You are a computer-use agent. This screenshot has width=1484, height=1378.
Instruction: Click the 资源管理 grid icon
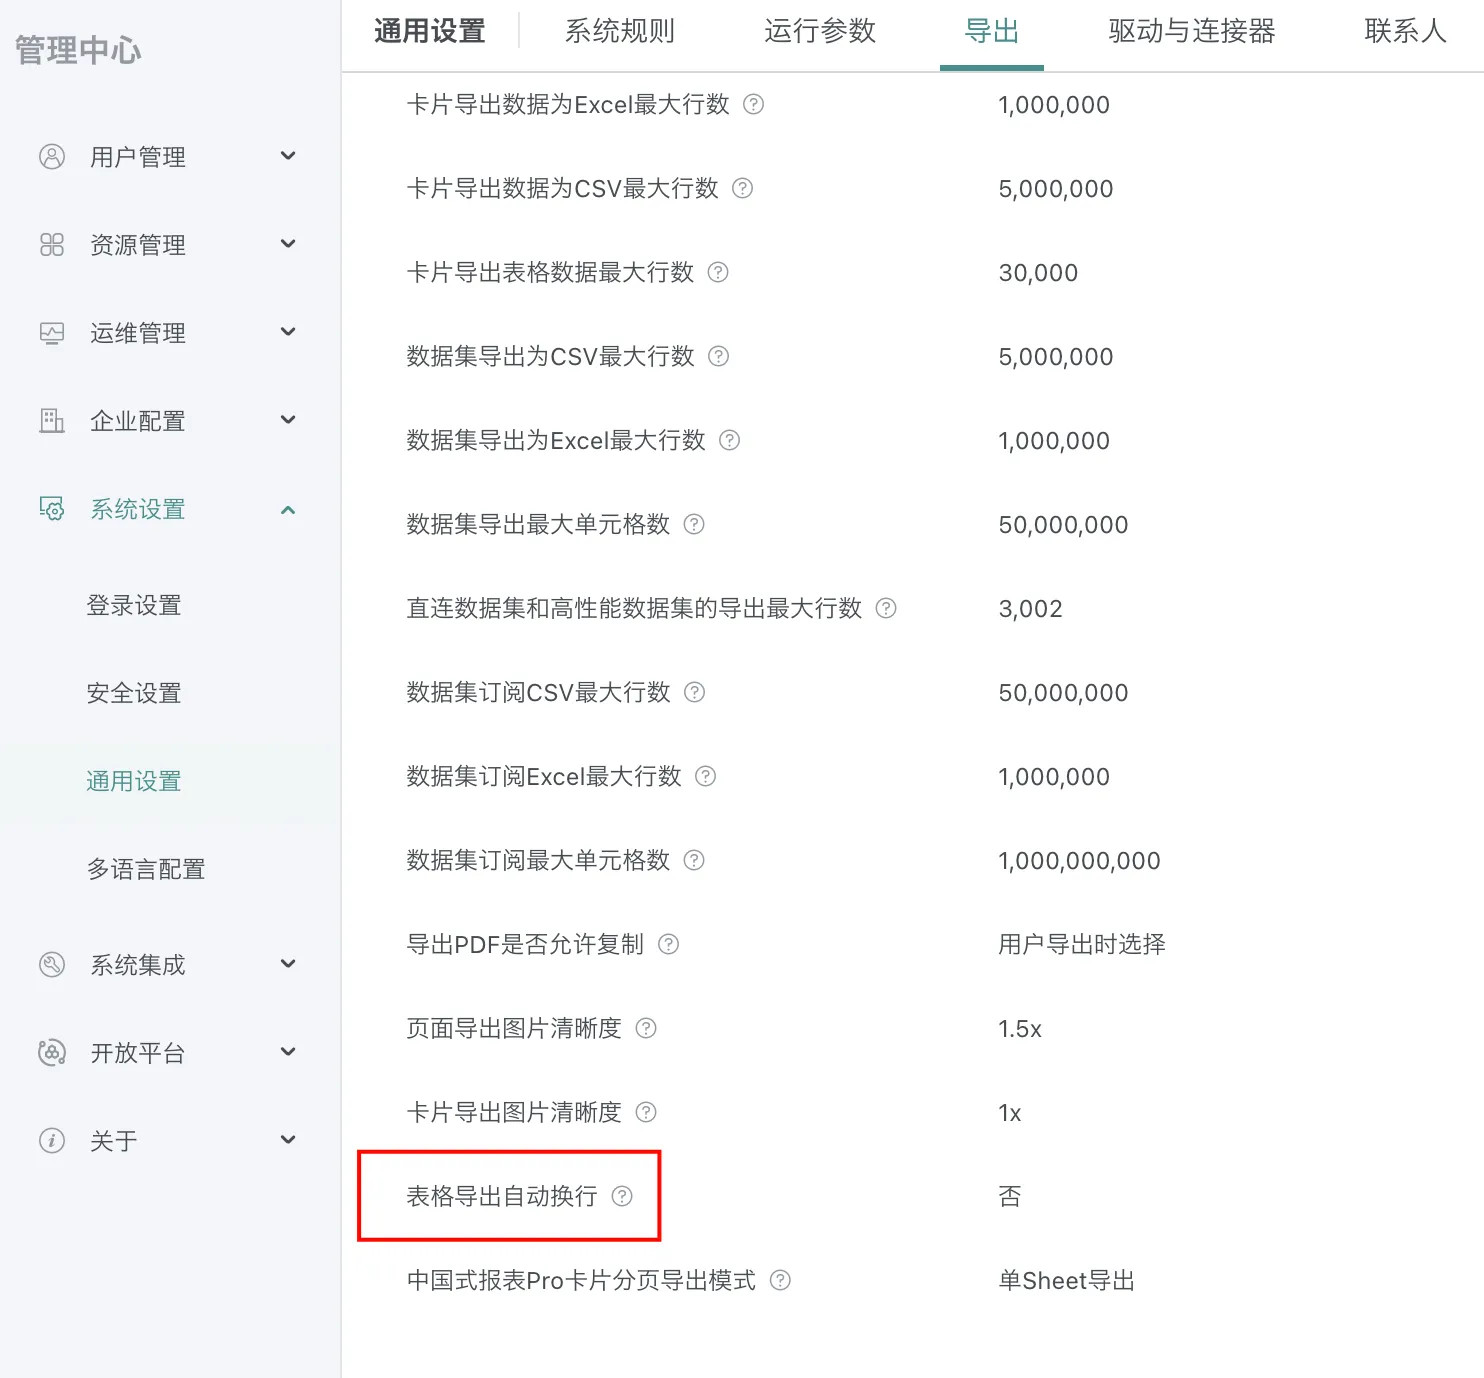coord(52,245)
